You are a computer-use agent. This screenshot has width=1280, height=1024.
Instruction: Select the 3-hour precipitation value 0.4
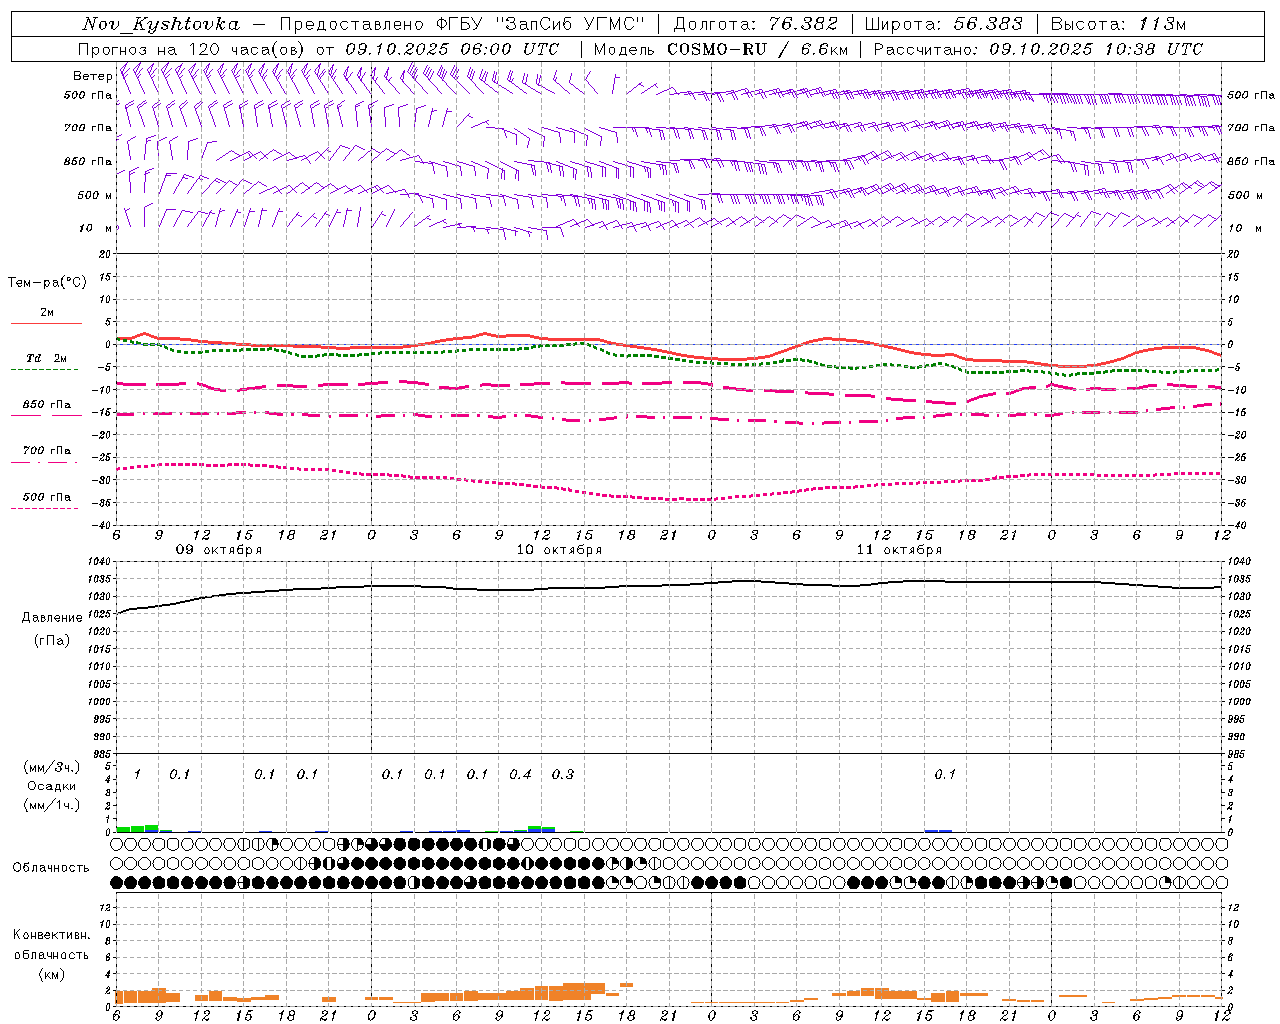[520, 774]
